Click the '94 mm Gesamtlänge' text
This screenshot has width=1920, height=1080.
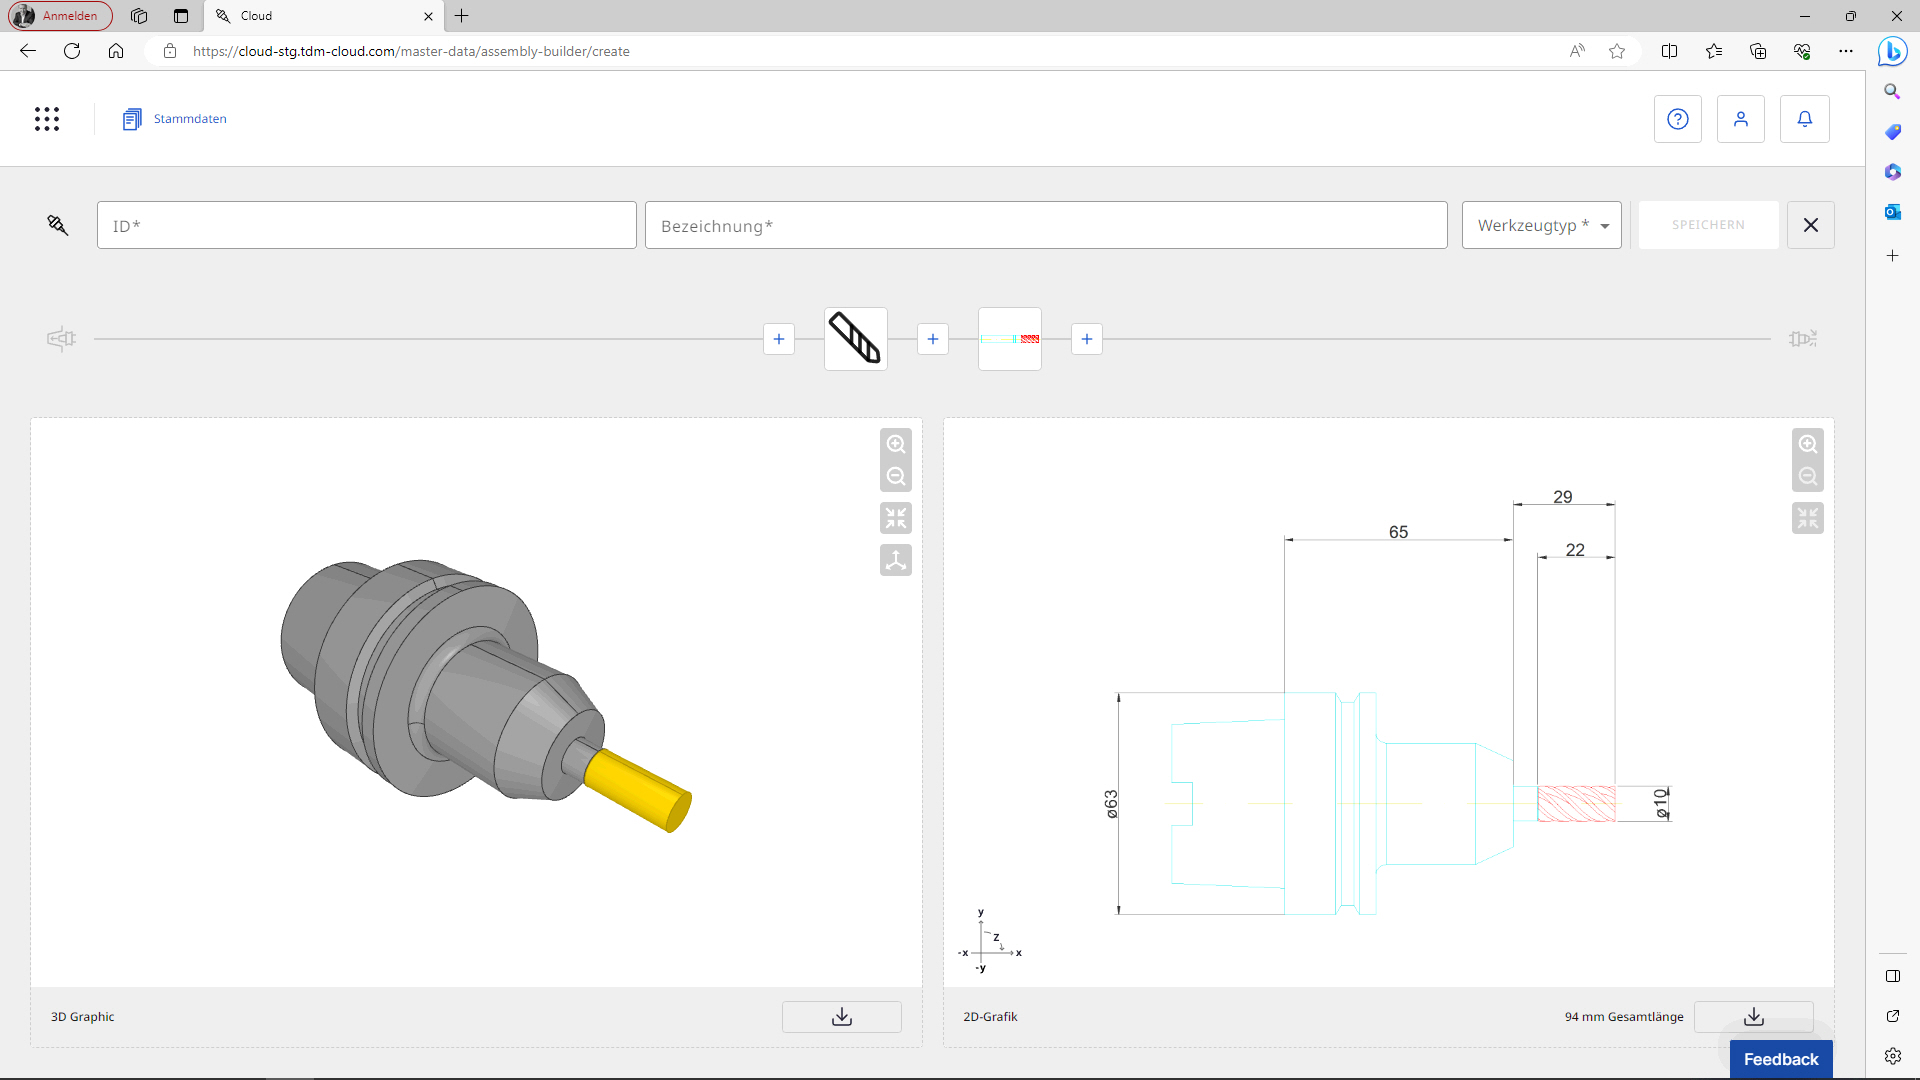(1624, 1017)
